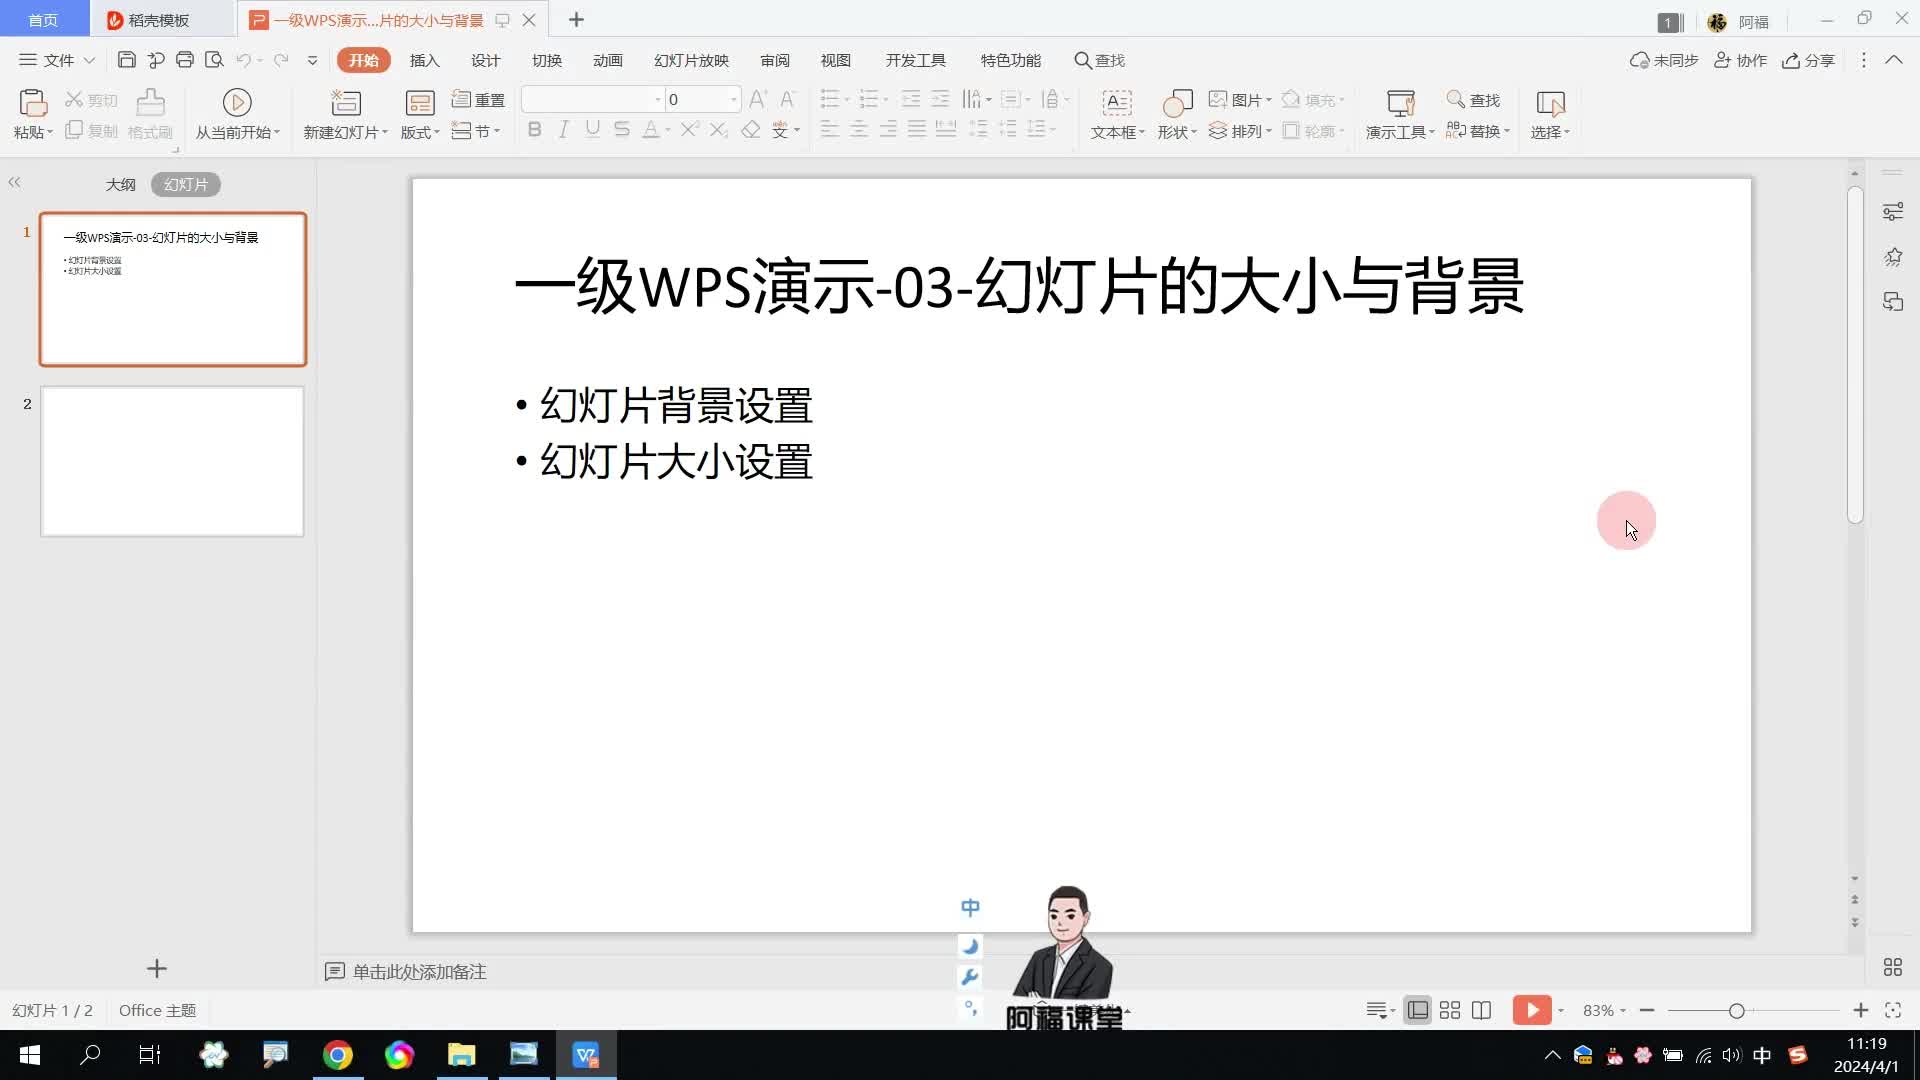Viewport: 1920px width, 1080px height.
Task: Switch slide panel to Outline (大纲) view
Action: [x=120, y=185]
